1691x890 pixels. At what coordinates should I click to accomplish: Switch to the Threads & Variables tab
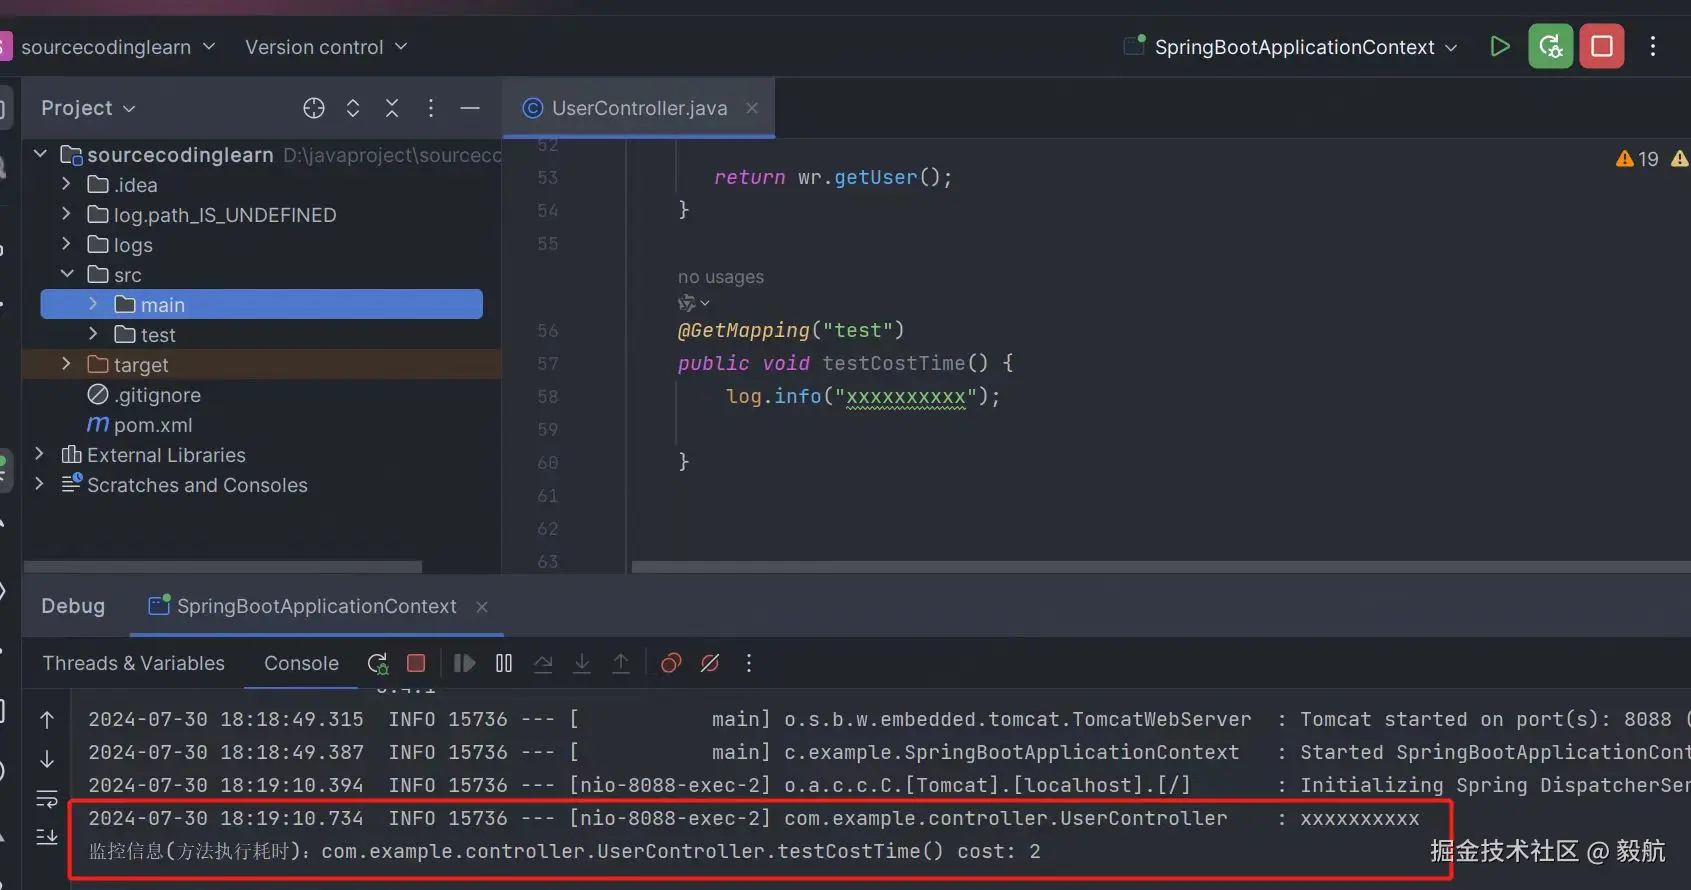(x=133, y=663)
